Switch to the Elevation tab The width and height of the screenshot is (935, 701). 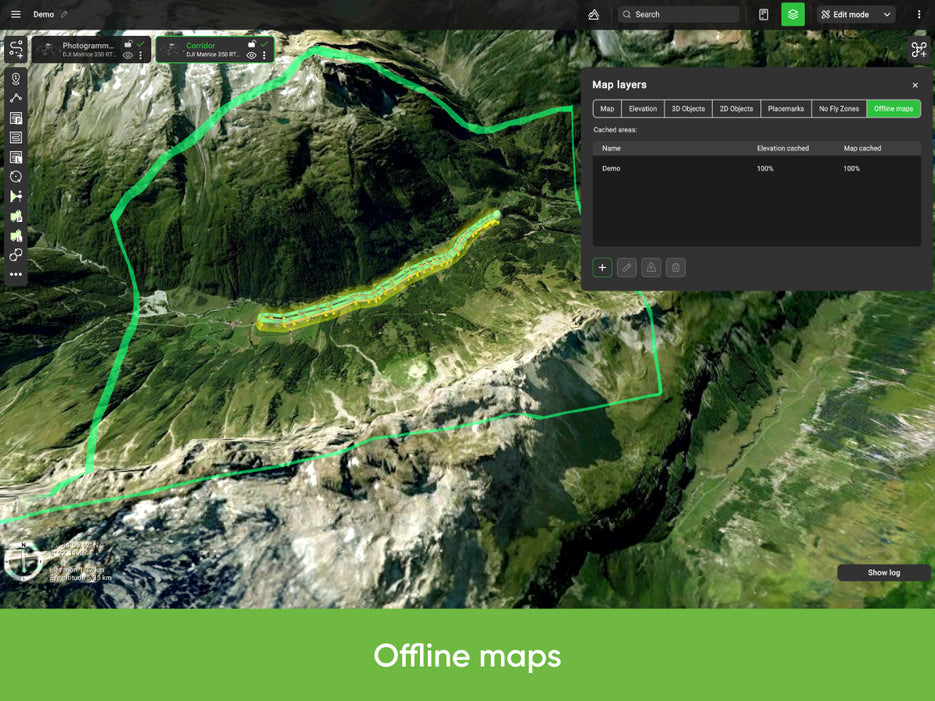coord(643,109)
